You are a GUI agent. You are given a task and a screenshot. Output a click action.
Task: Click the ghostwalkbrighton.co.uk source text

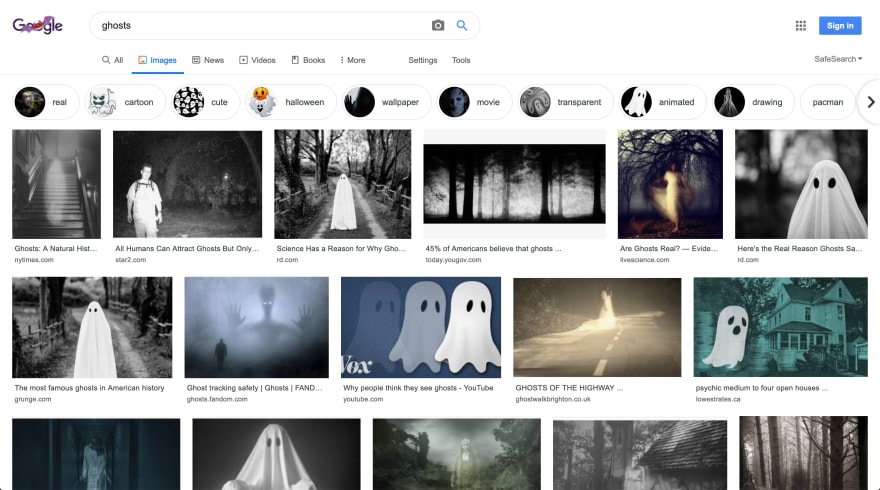[x=553, y=399]
